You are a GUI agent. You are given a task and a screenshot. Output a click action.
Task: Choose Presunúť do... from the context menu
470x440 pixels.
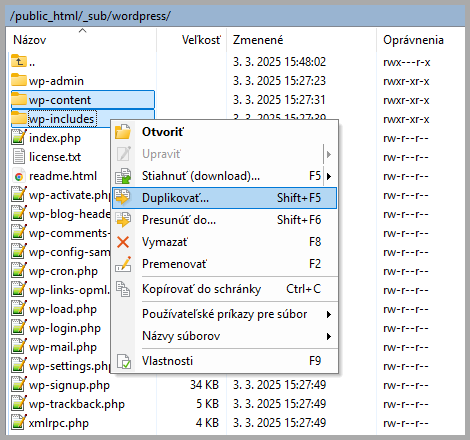point(225,220)
